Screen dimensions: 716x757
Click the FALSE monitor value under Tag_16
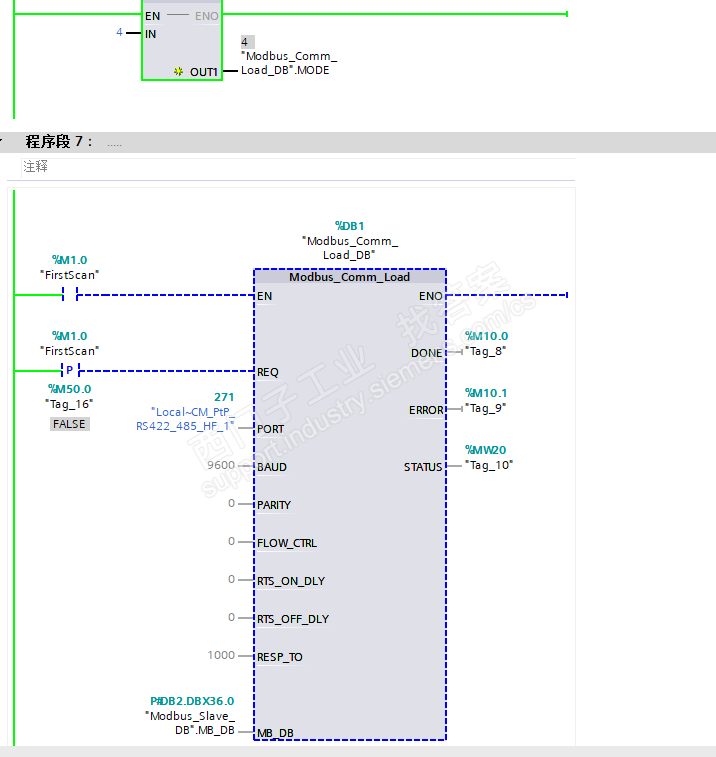pos(70,424)
